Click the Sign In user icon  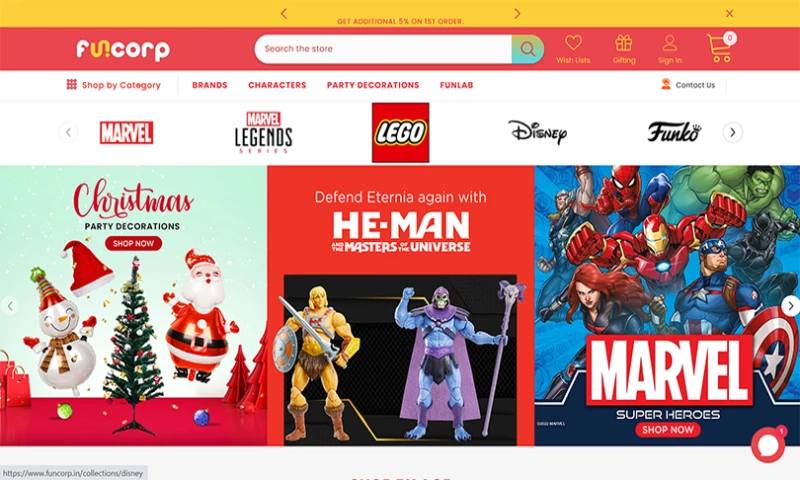coord(669,43)
